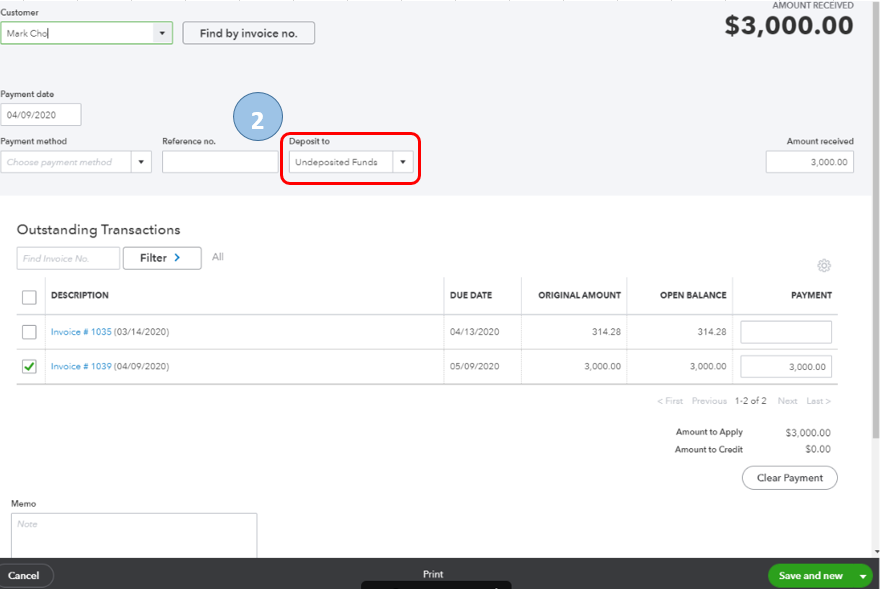Click the Next pagination link

787,401
